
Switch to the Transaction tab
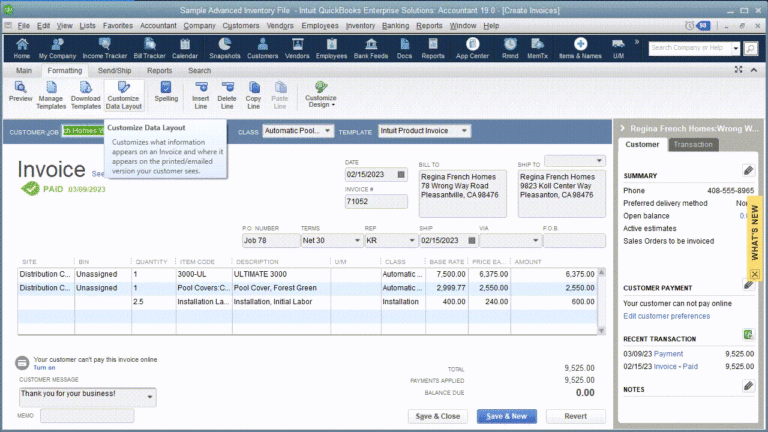point(693,144)
